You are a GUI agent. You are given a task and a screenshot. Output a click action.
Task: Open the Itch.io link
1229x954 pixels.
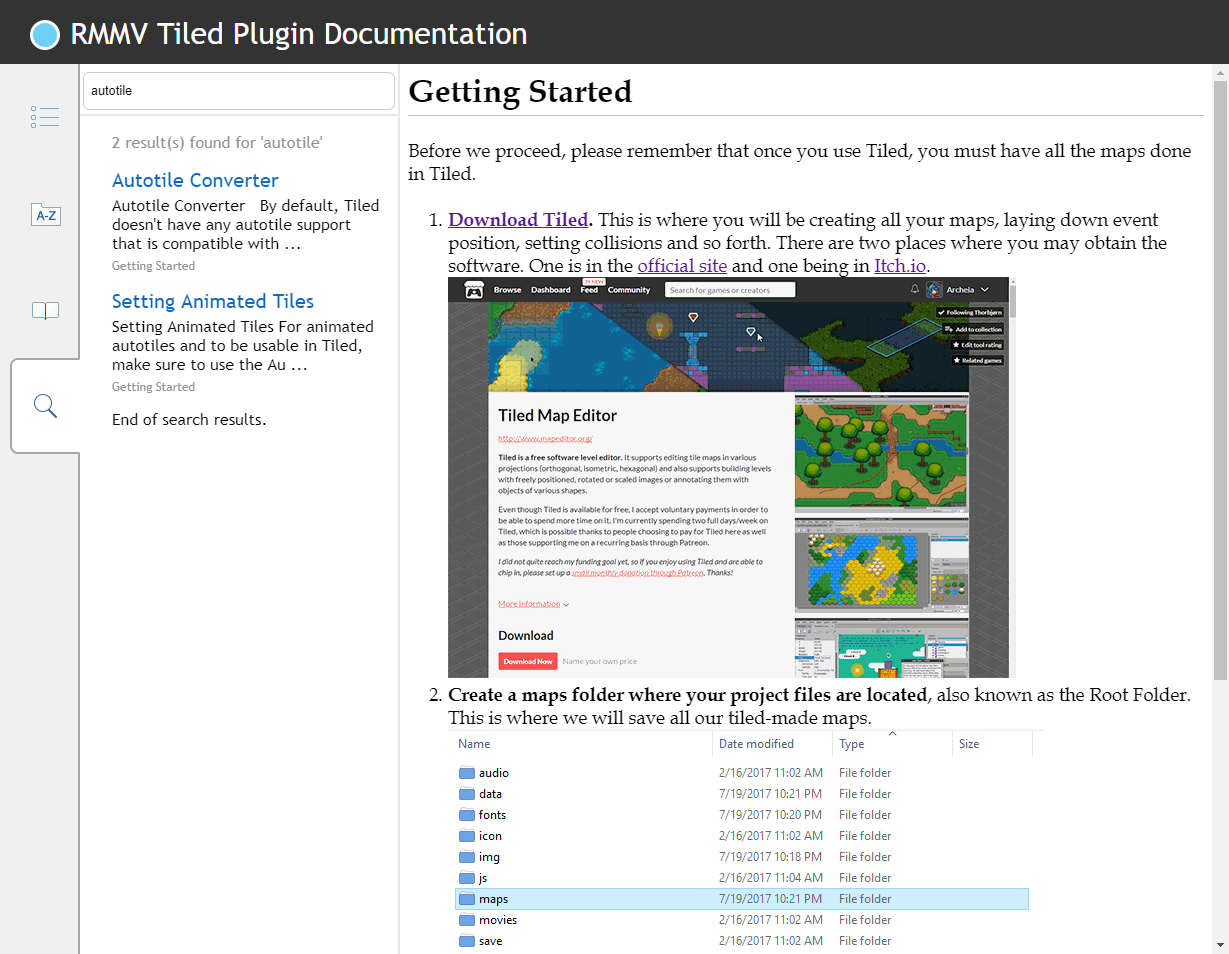pos(900,266)
